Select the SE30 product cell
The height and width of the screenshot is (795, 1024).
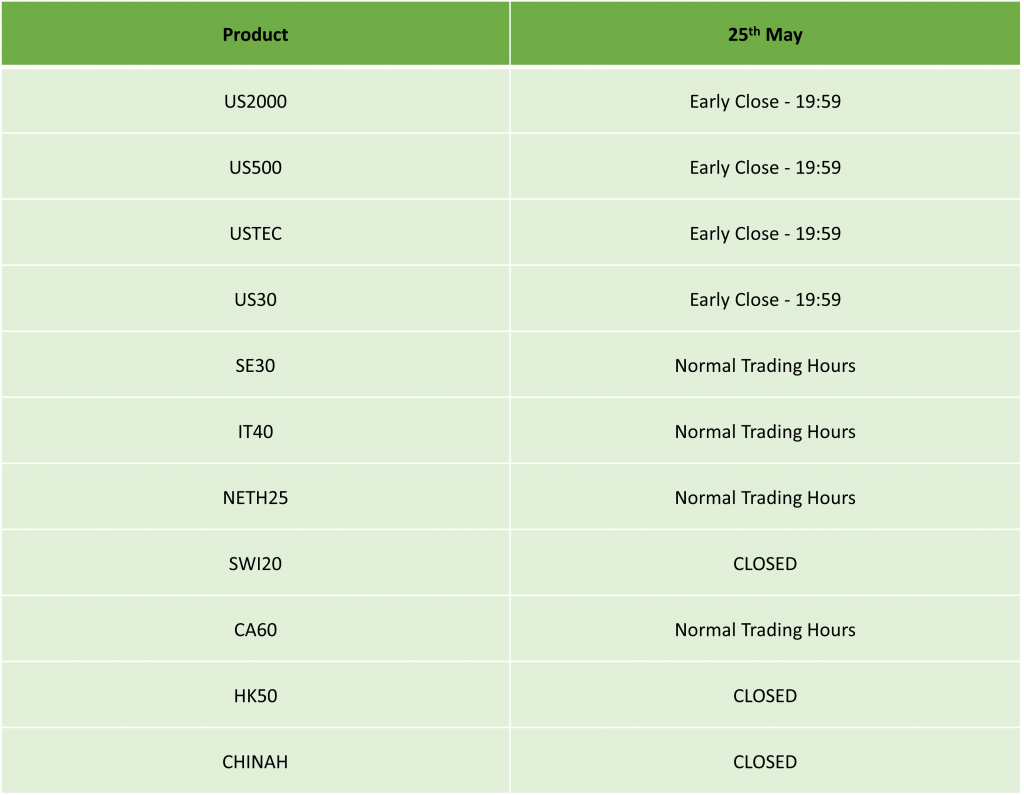click(255, 365)
